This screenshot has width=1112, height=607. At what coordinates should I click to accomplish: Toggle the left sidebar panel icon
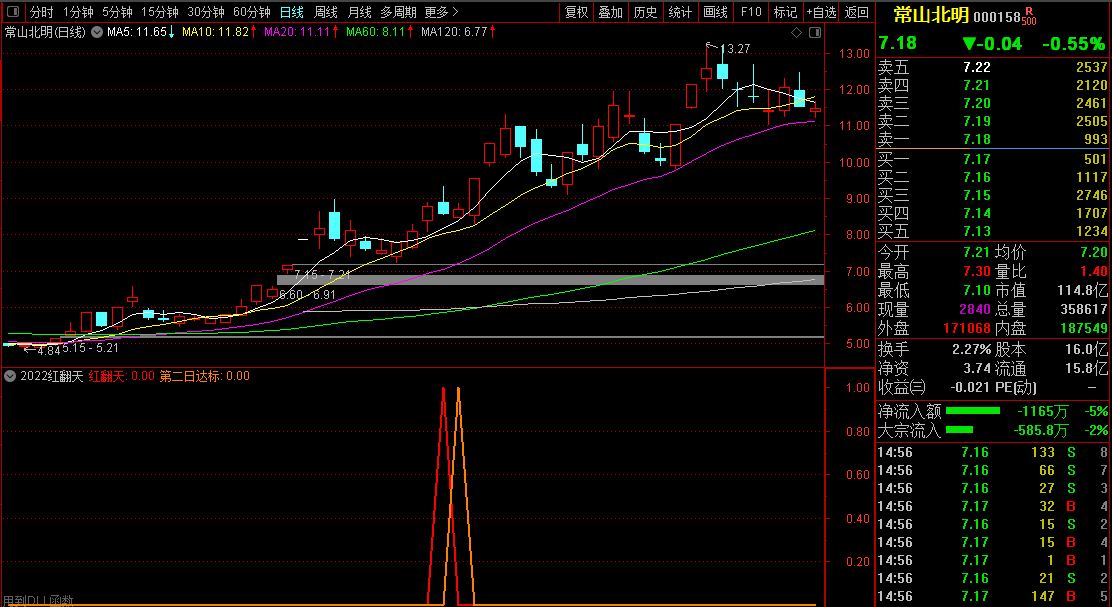15,12
